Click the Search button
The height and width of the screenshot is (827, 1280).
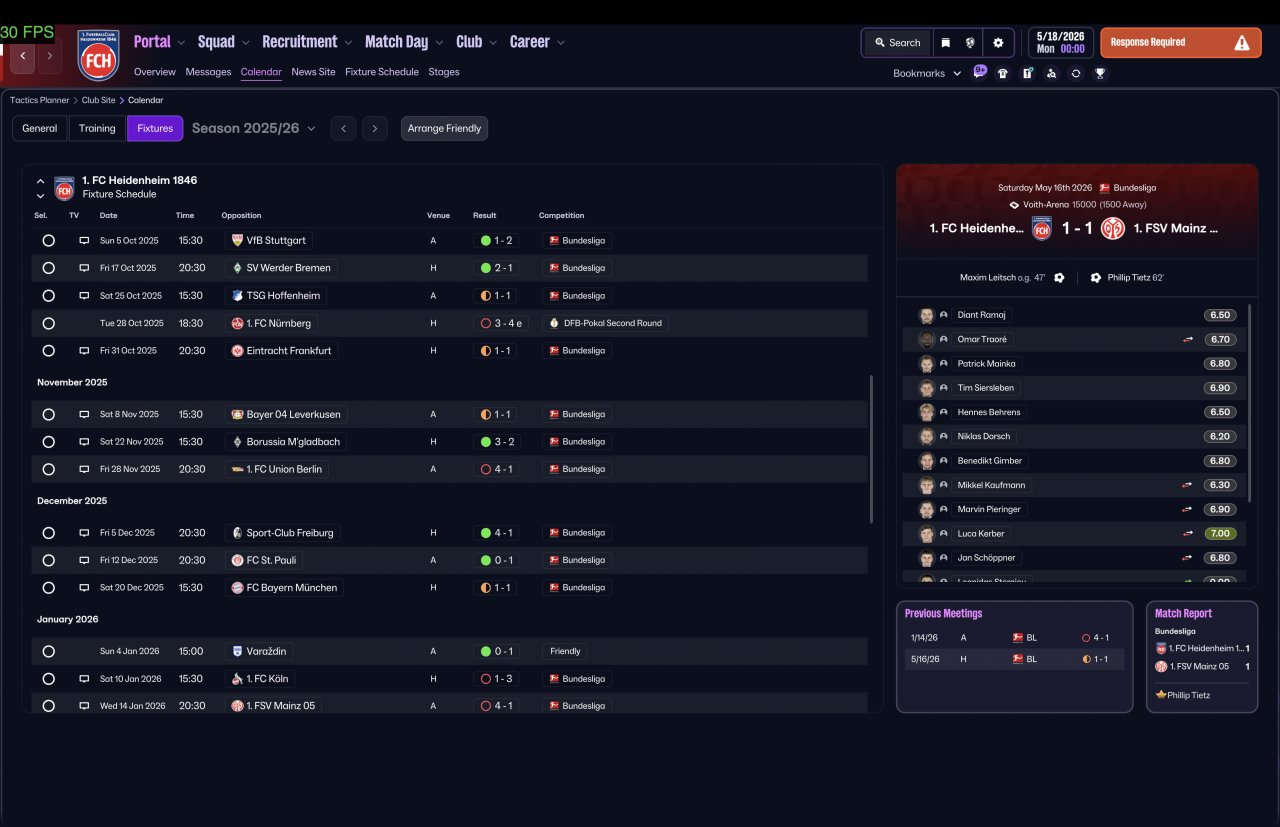(897, 43)
